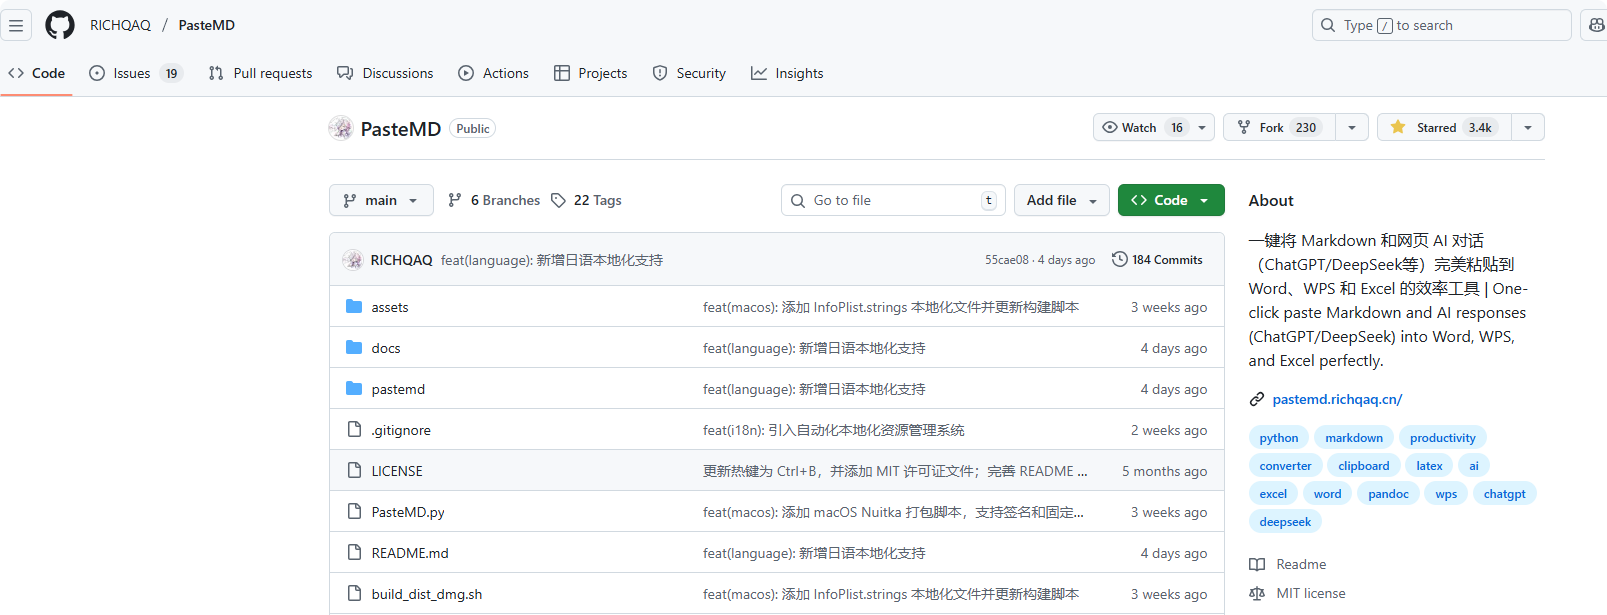
Task: Click the MIT license scale icon
Action: (1257, 594)
